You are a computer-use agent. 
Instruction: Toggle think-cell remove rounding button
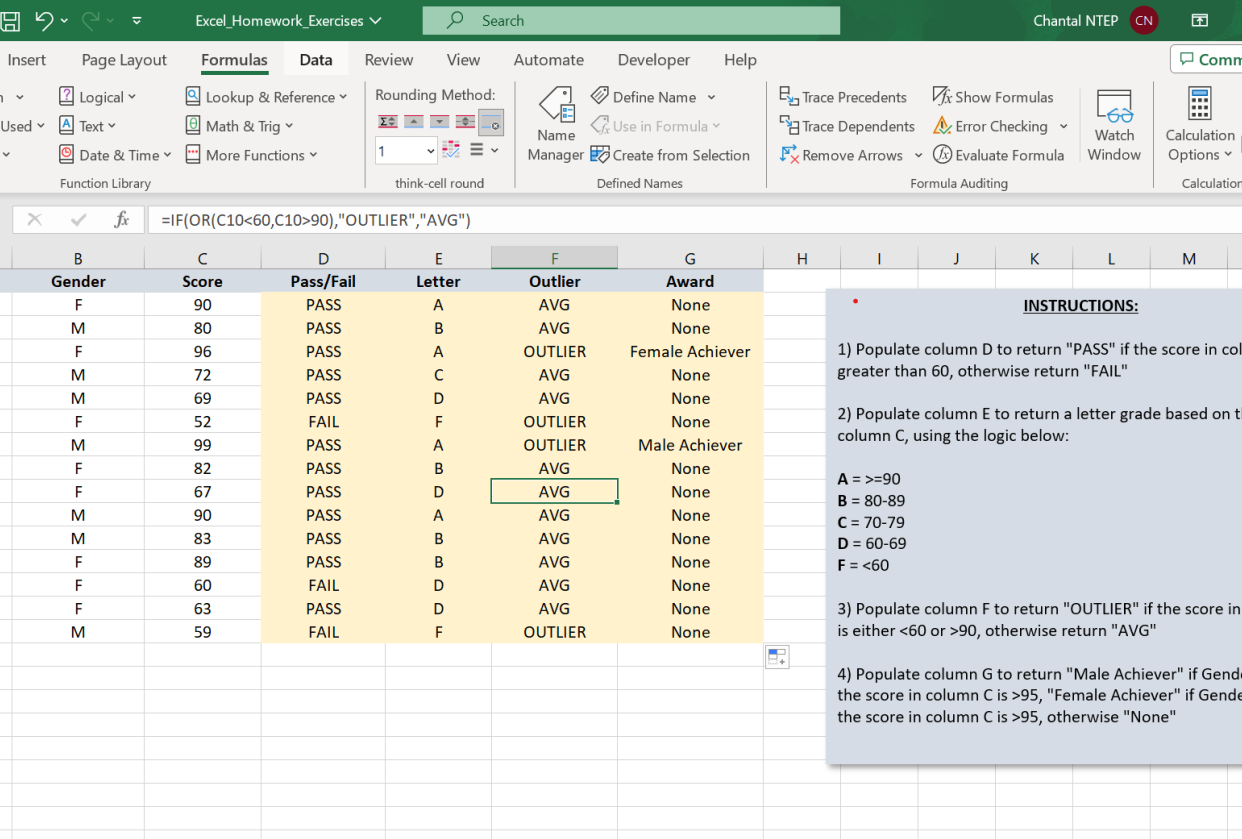click(491, 123)
